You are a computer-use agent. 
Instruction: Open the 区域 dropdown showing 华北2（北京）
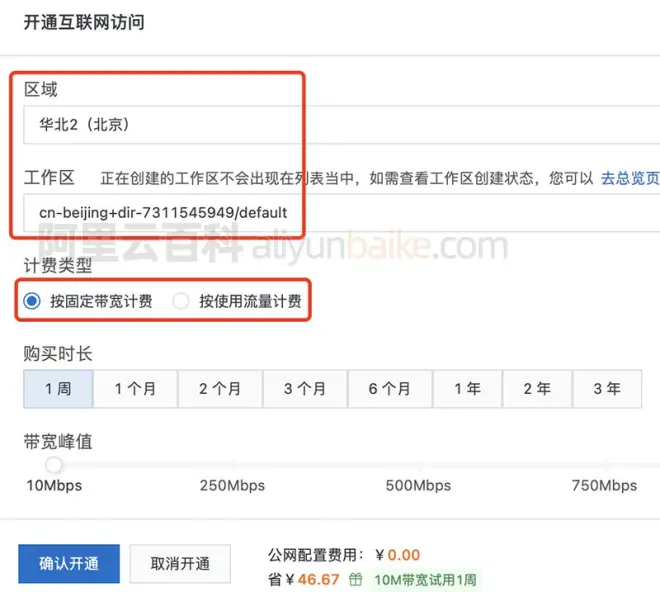(x=160, y=126)
